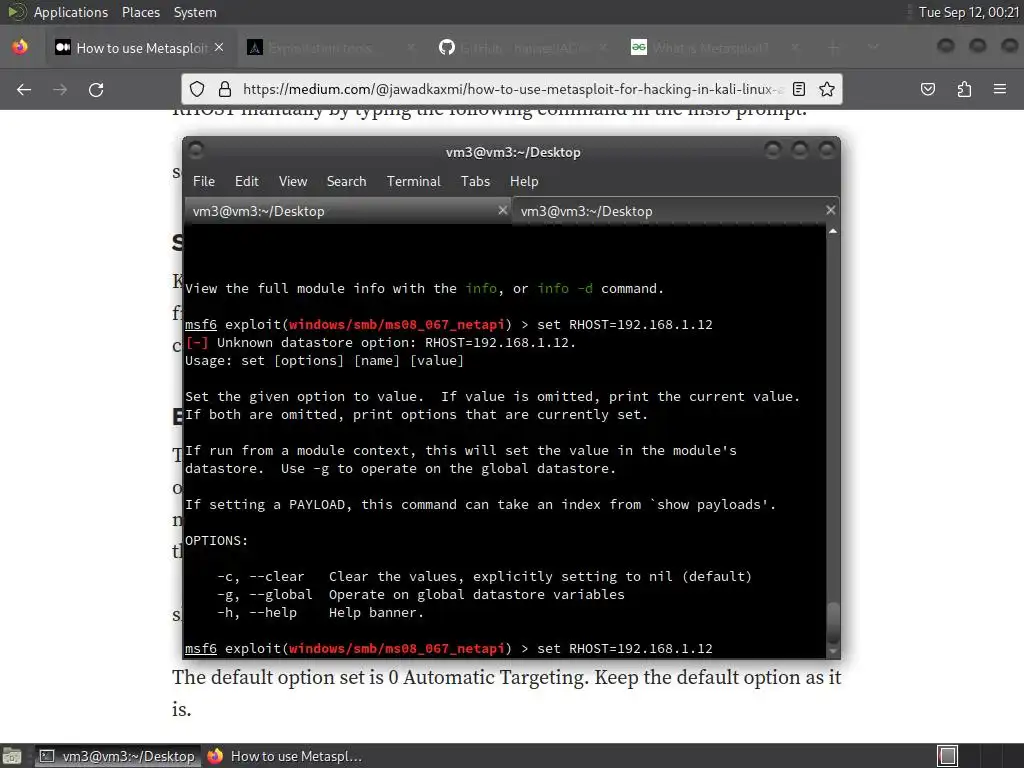Click the padlock site security icon
This screenshot has width=1024, height=768.
point(225,89)
